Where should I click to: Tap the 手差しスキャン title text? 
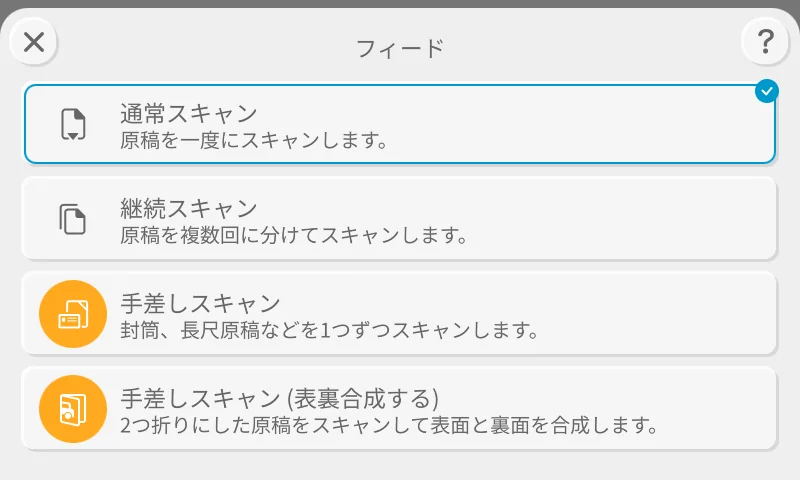[x=200, y=304]
